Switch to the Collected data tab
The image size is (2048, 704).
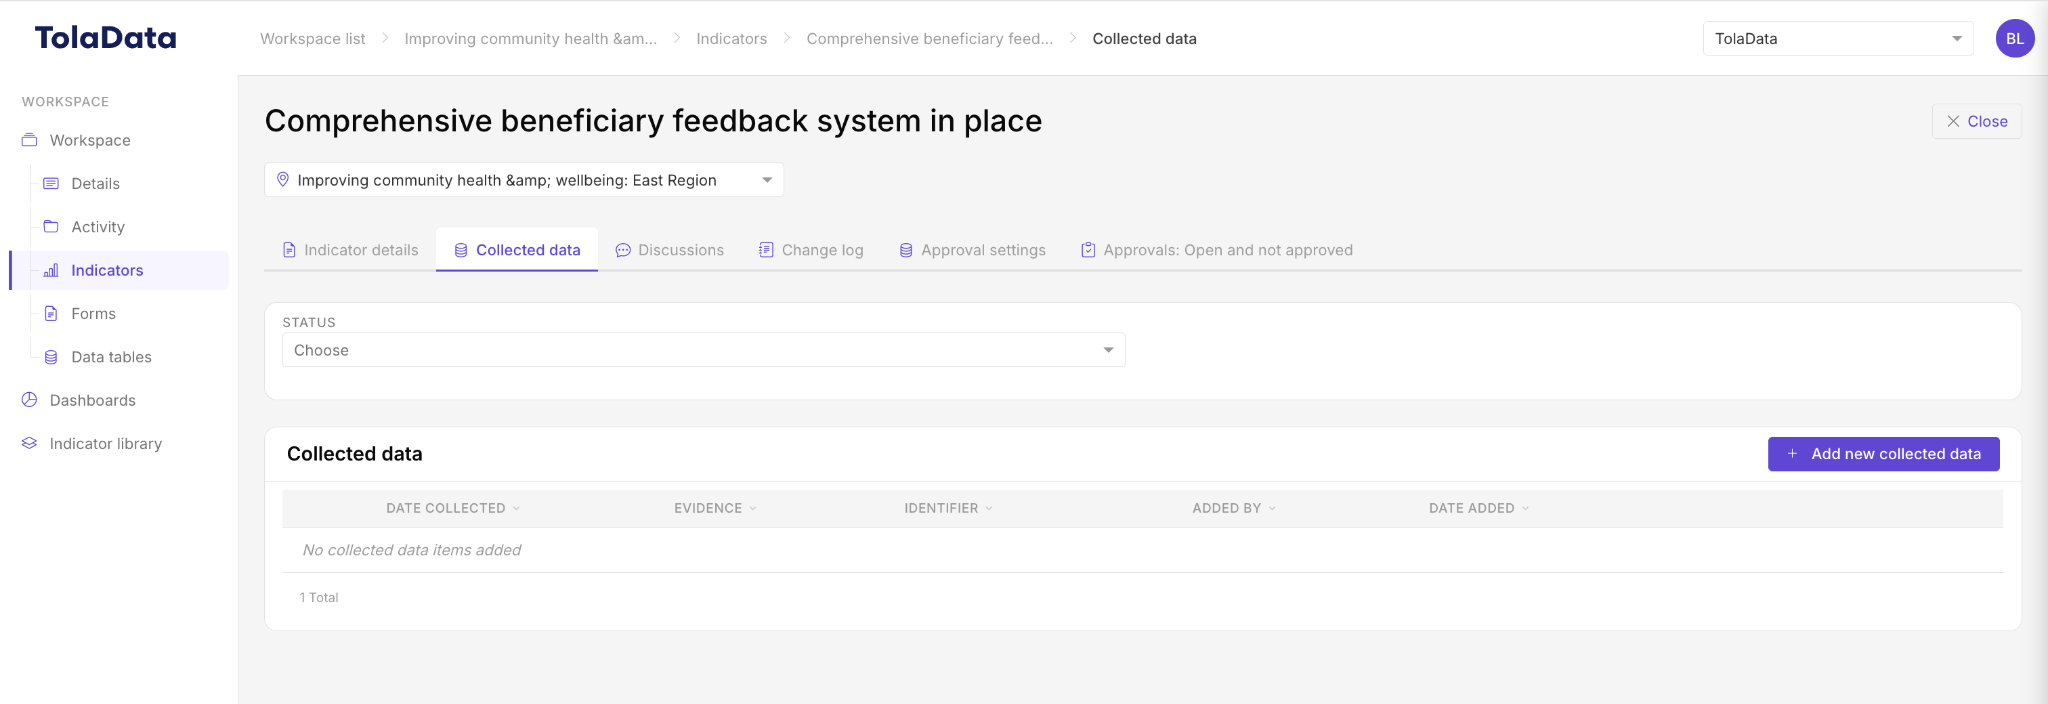(x=517, y=250)
